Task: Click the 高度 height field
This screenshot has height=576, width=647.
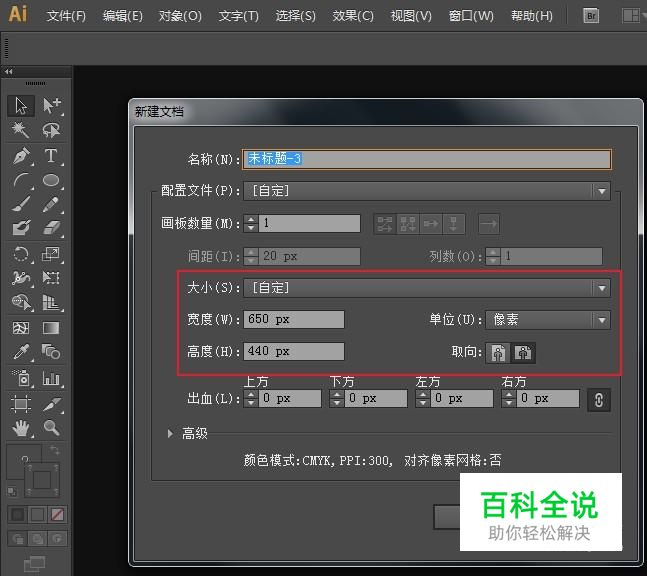Action: 294,352
